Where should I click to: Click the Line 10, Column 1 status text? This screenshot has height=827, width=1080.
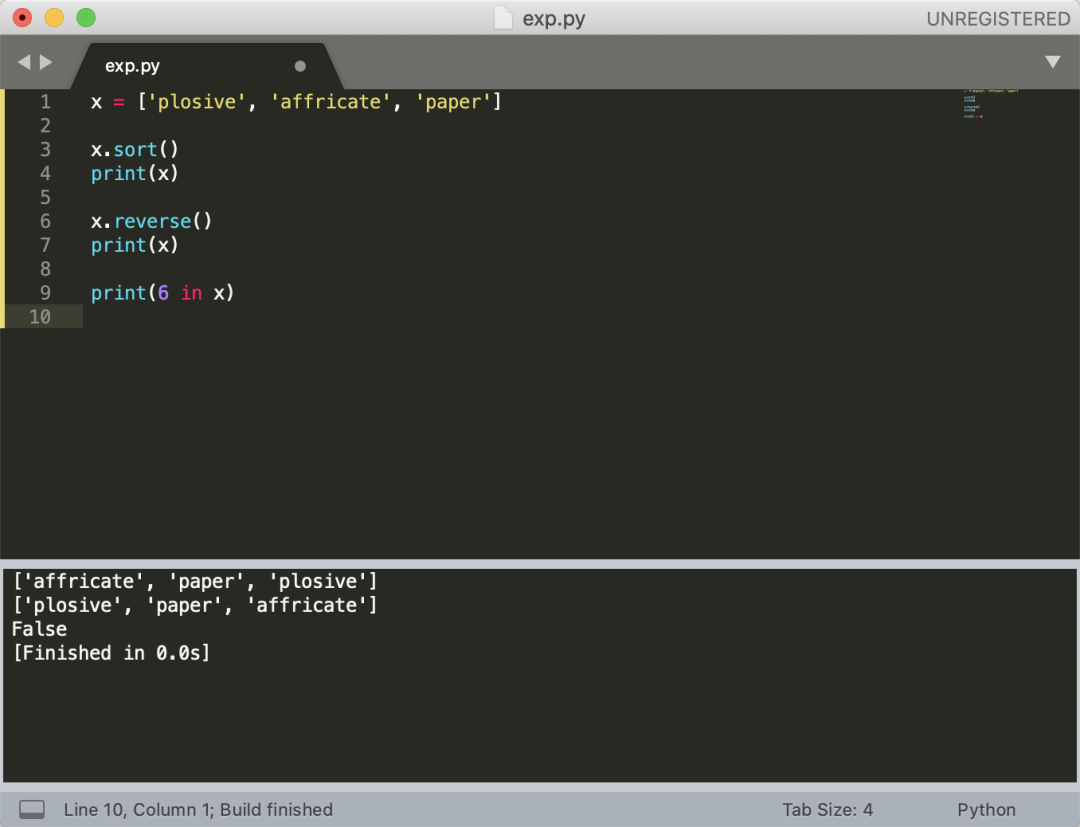pyautogui.click(x=198, y=809)
